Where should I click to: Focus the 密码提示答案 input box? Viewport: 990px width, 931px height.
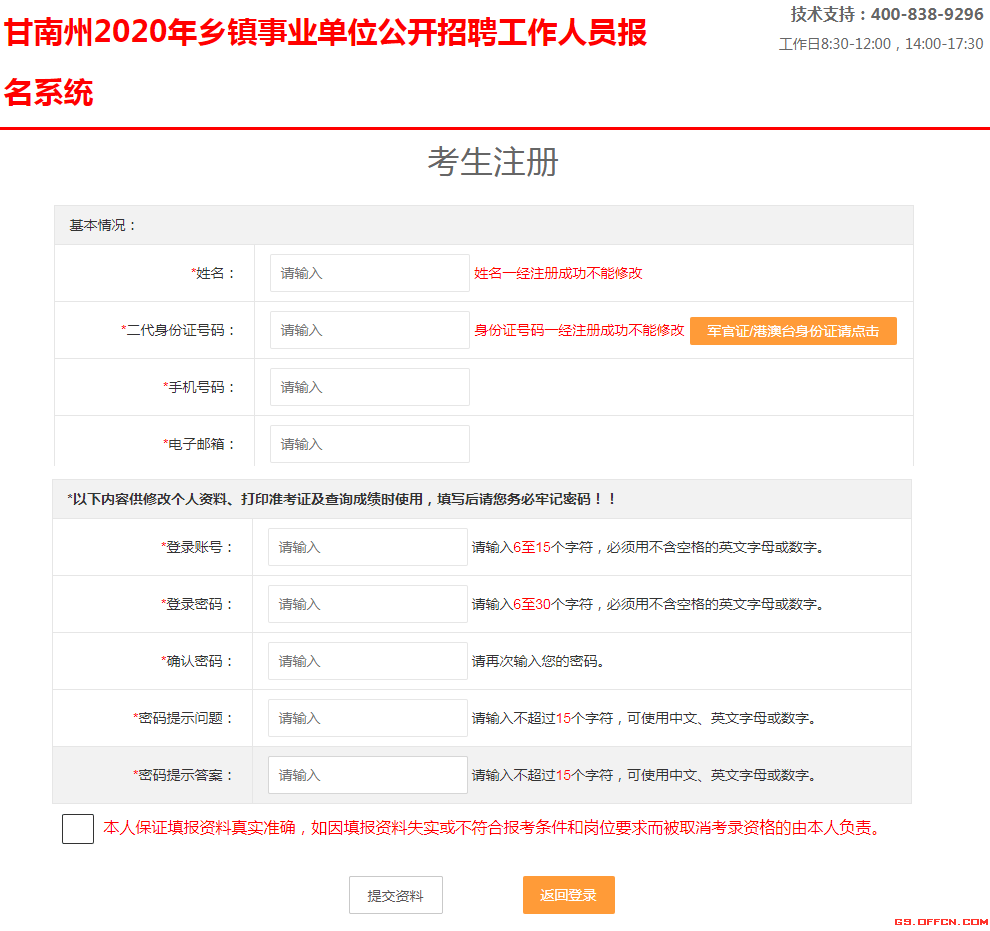(367, 774)
